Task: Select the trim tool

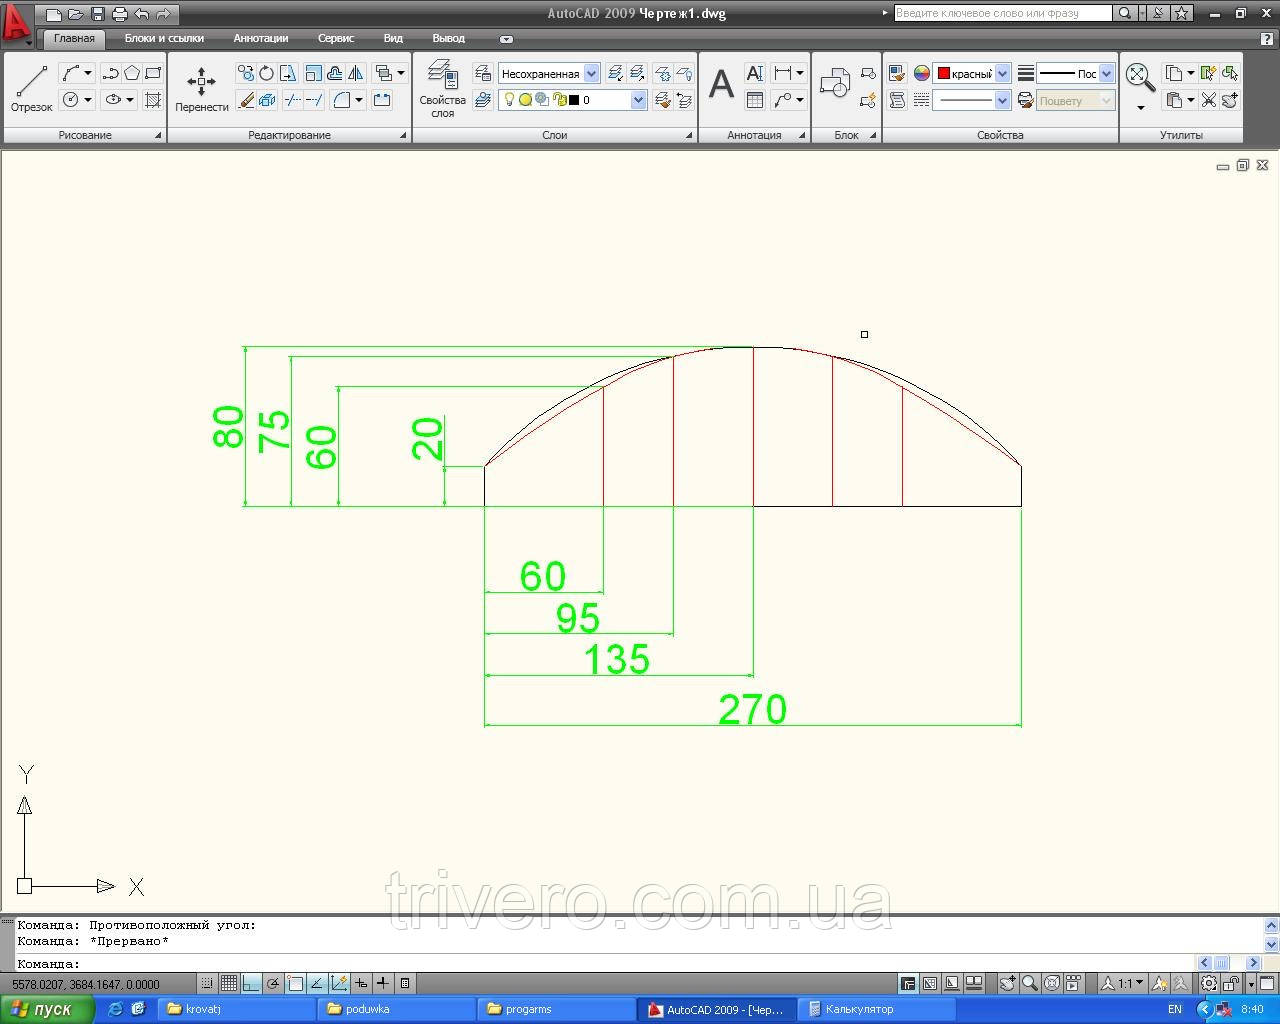Action: pyautogui.click(x=292, y=100)
